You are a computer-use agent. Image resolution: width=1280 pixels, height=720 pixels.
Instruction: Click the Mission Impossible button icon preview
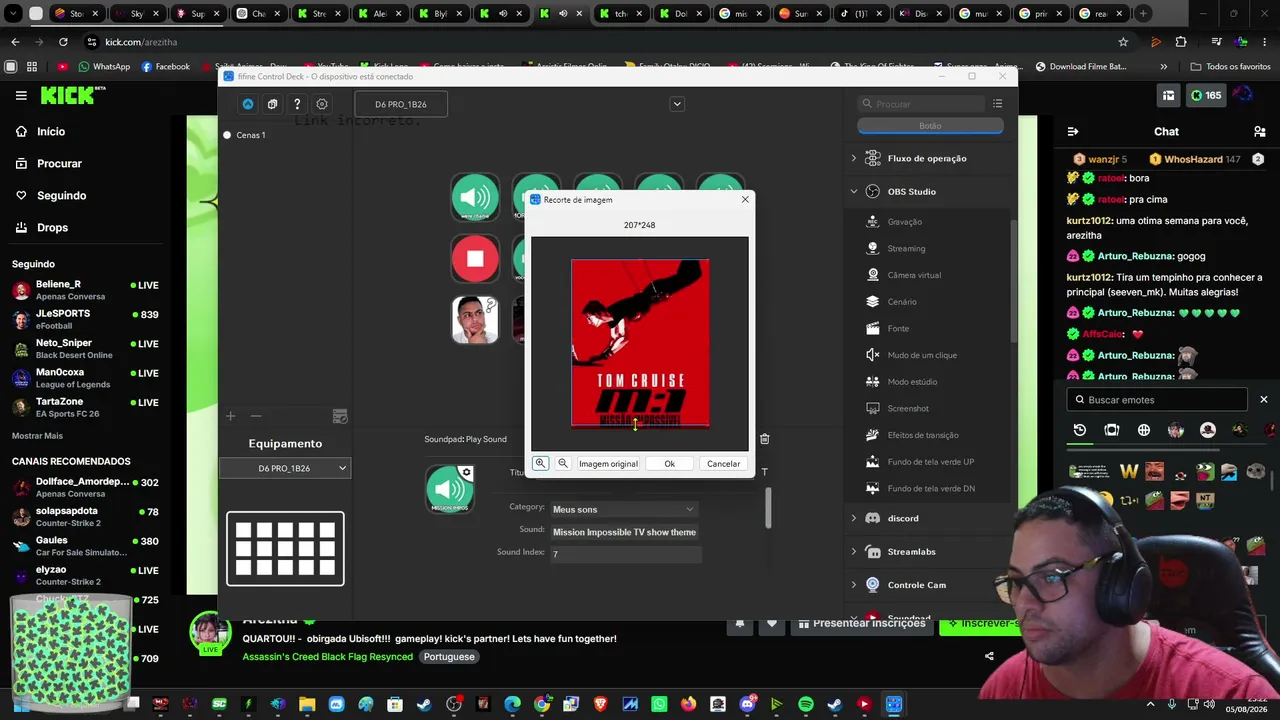(450, 489)
